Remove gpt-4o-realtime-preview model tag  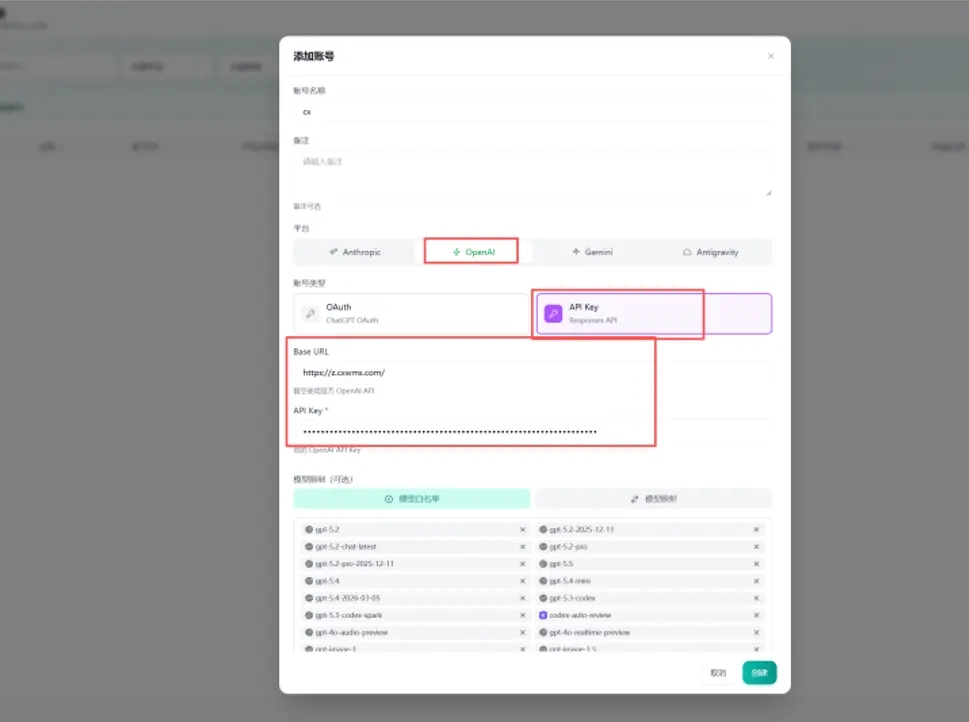point(756,632)
